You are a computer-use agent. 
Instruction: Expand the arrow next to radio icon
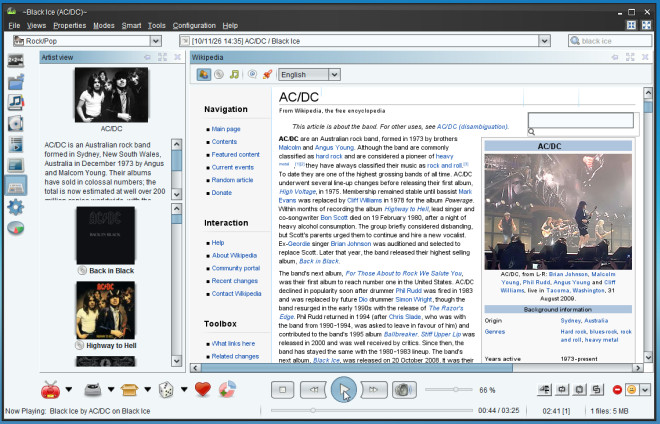[x=69, y=389]
